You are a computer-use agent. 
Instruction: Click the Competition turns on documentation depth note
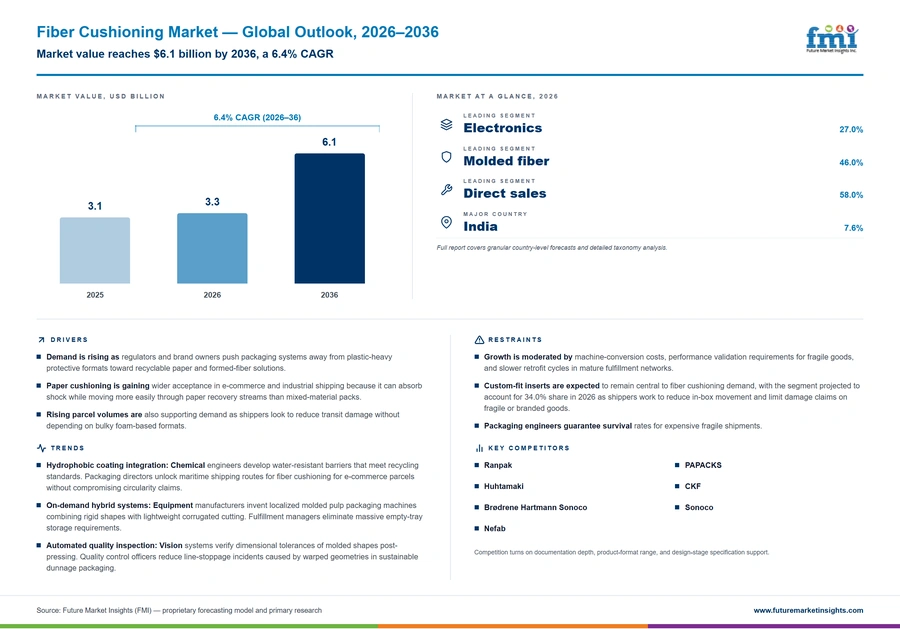click(x=622, y=552)
